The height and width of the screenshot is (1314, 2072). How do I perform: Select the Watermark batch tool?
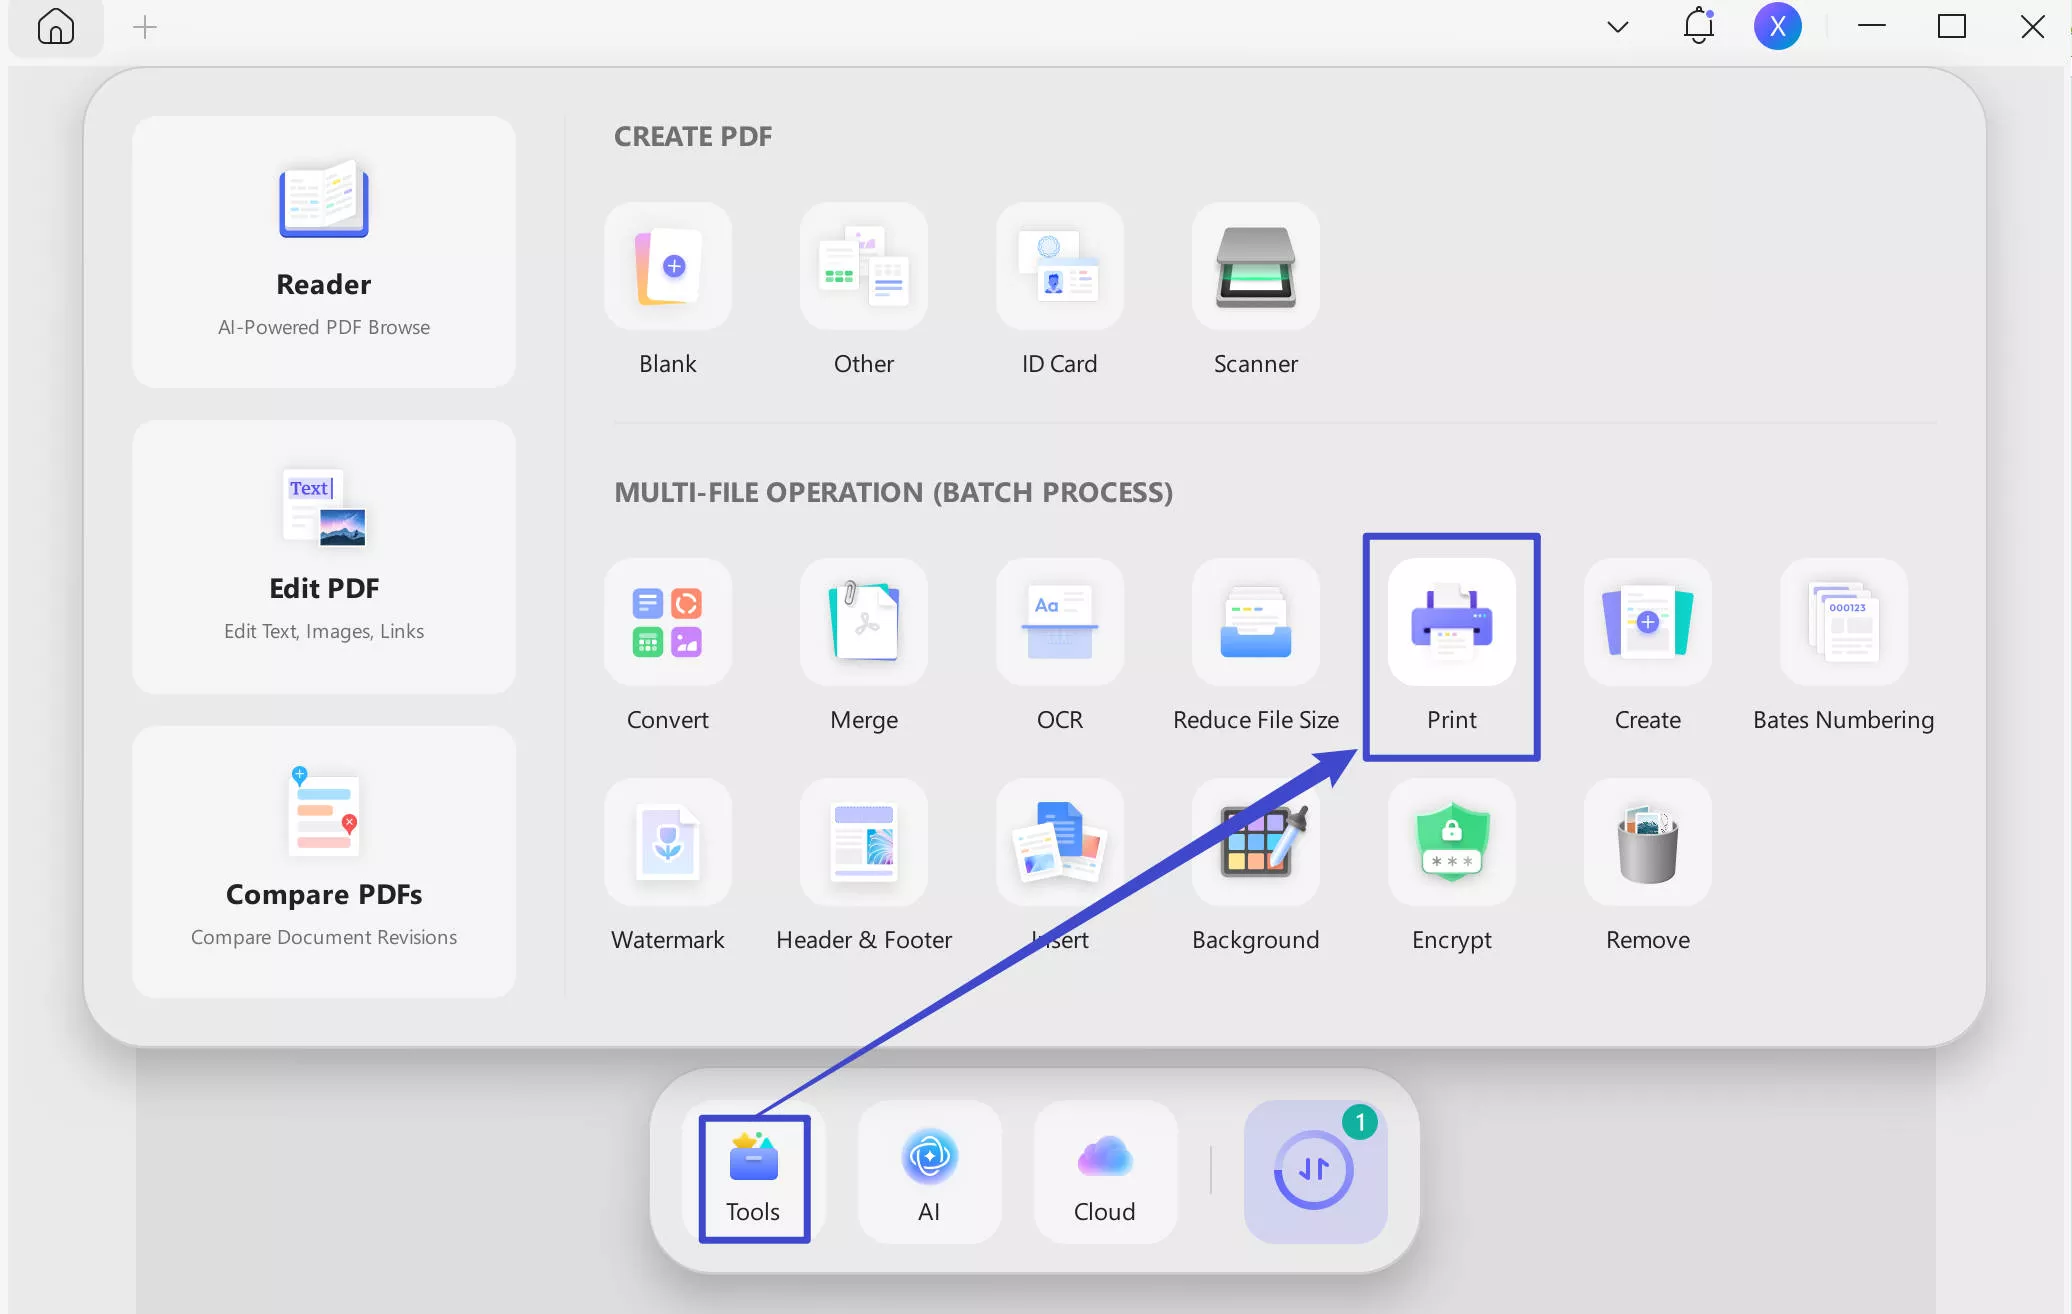[x=668, y=843]
